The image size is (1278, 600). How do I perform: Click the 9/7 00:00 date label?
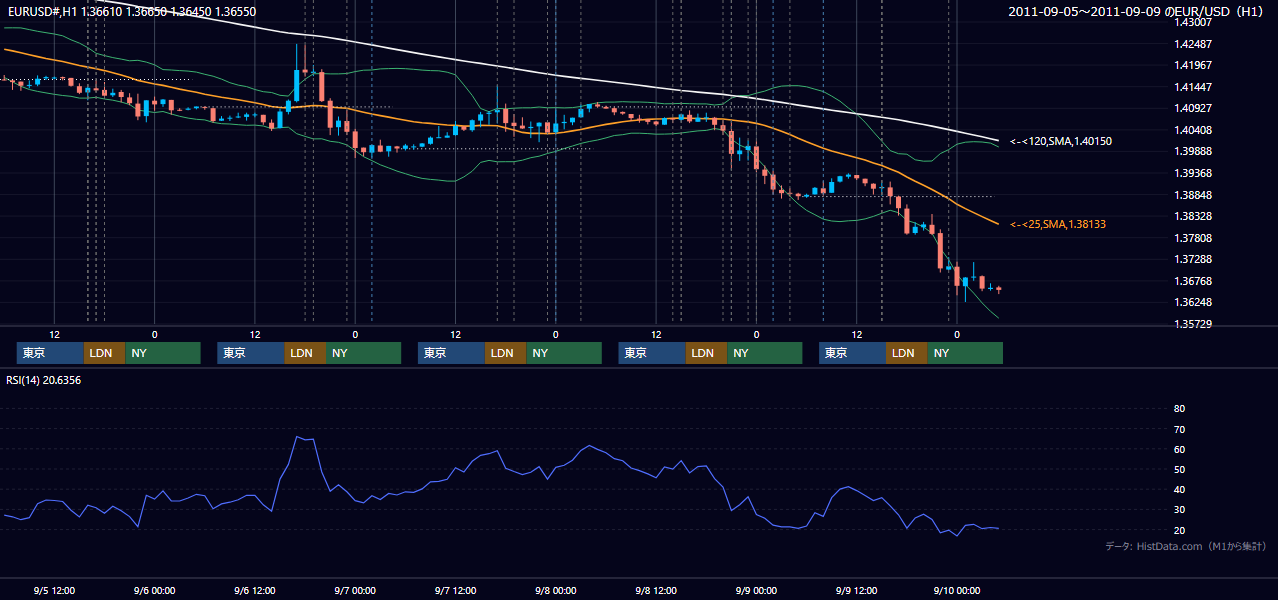[355, 590]
